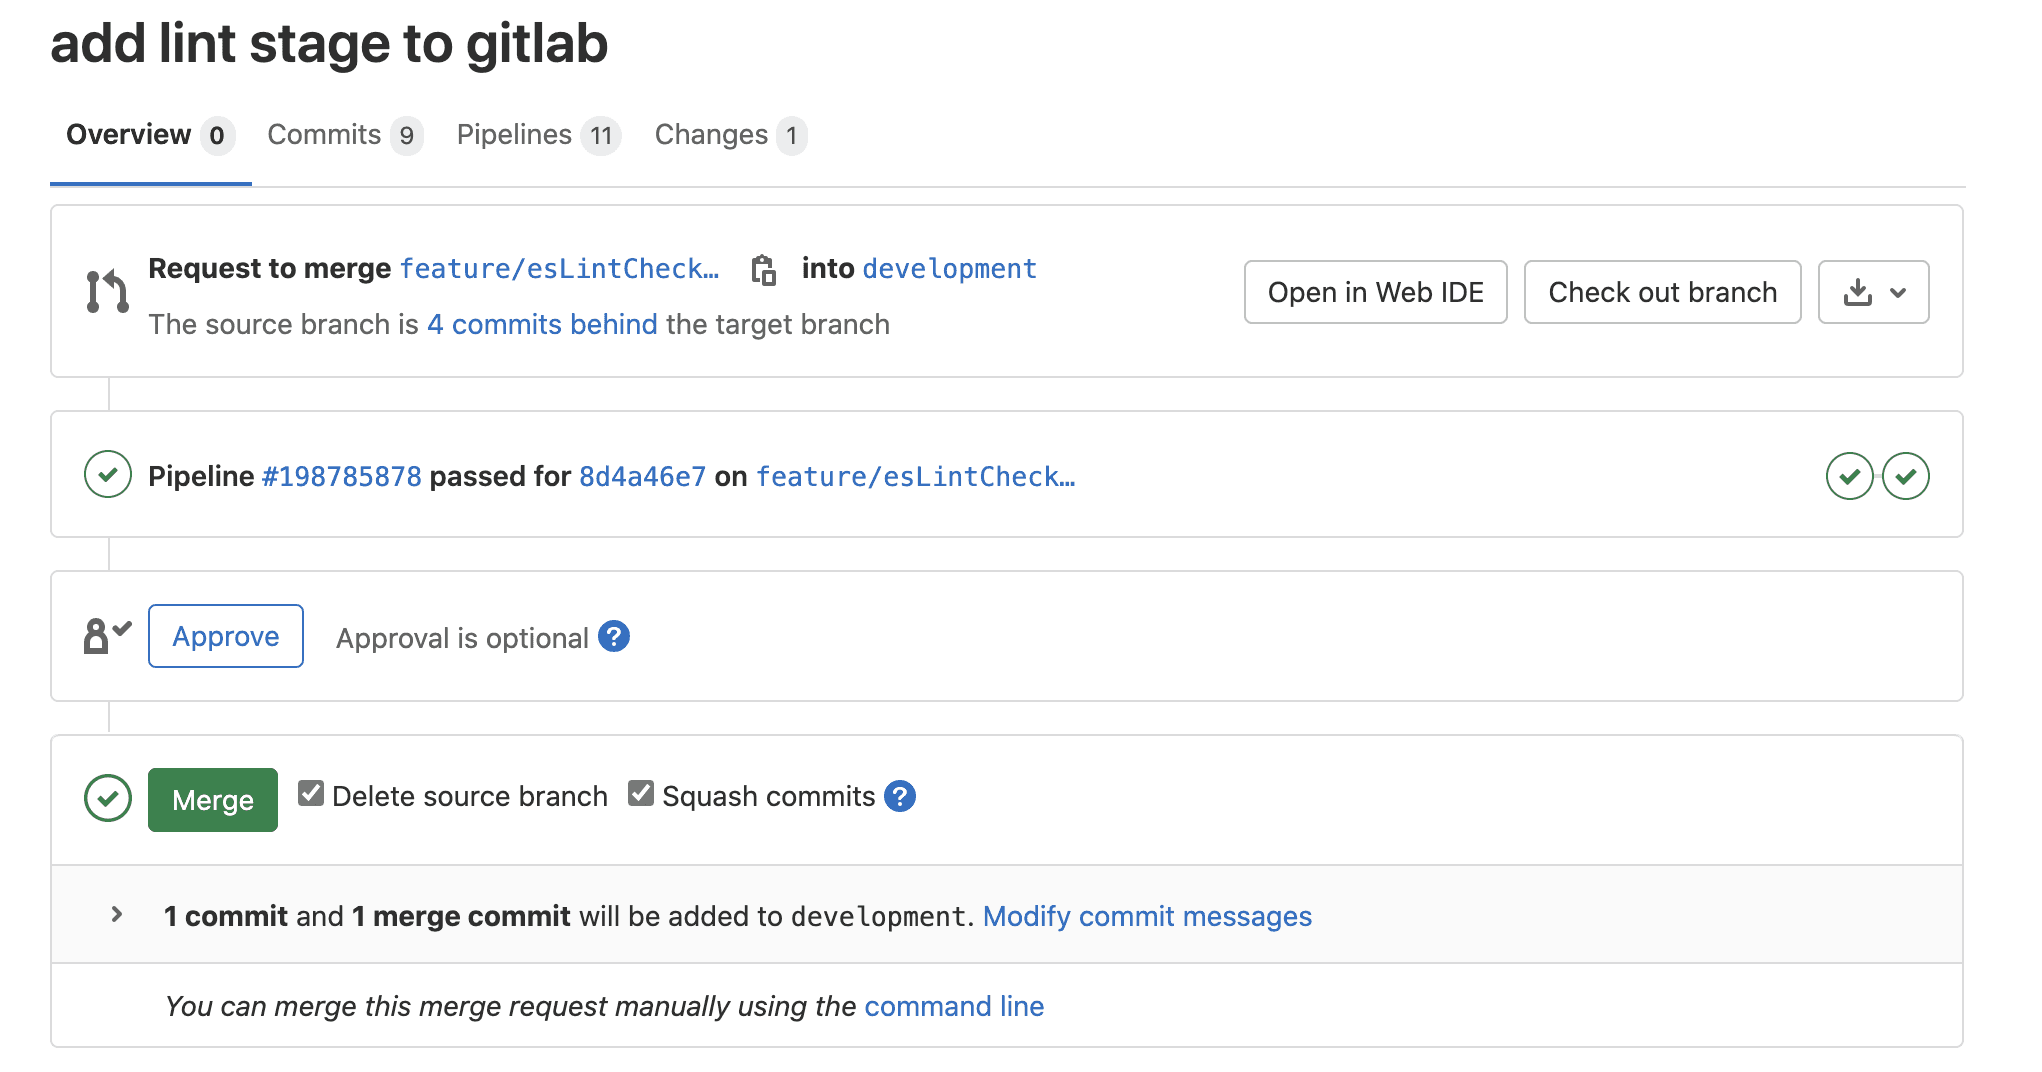Image resolution: width=2042 pixels, height=1072 pixels.
Task: Click the Approve button
Action: click(x=226, y=636)
